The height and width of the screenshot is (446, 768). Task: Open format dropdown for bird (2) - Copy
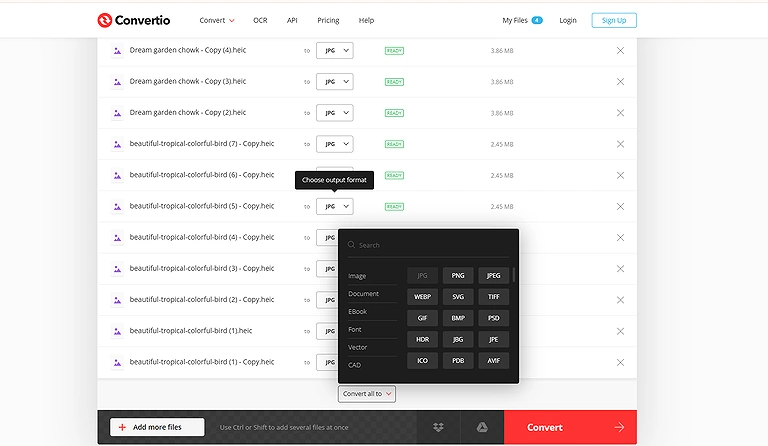[327, 300]
